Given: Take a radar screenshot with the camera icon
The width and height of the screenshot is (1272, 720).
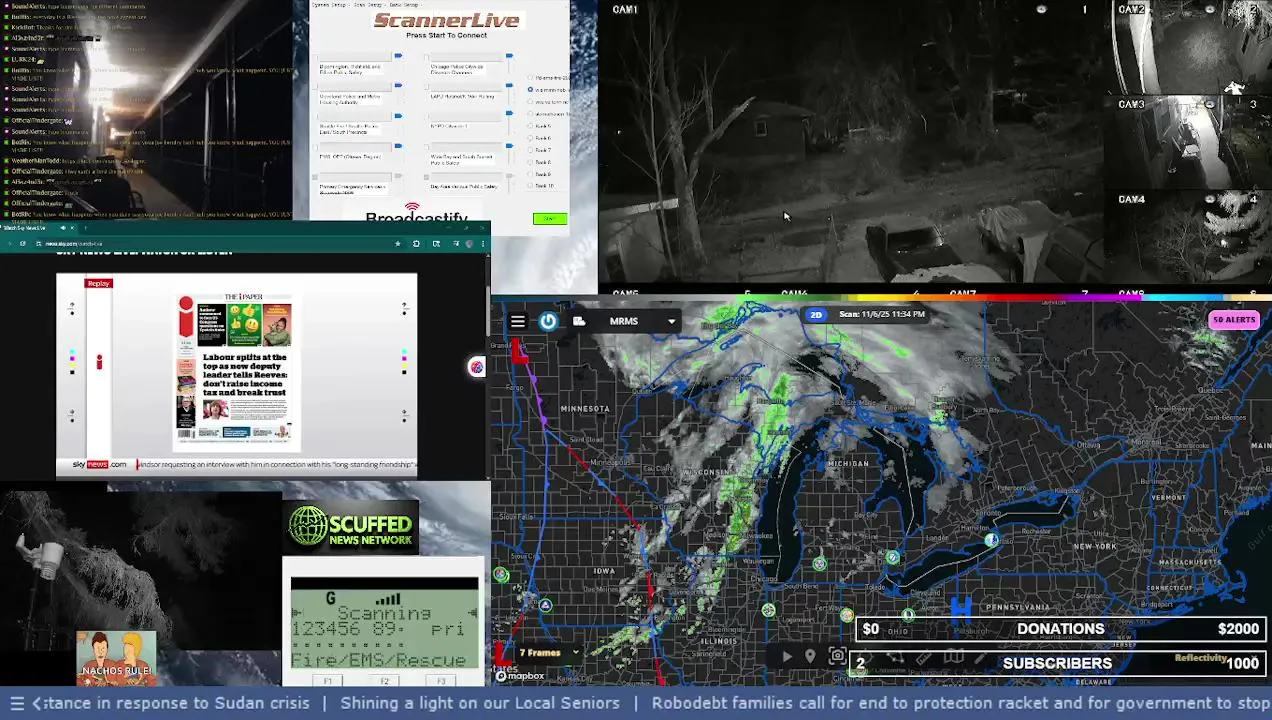Looking at the screenshot, I should click(x=837, y=656).
